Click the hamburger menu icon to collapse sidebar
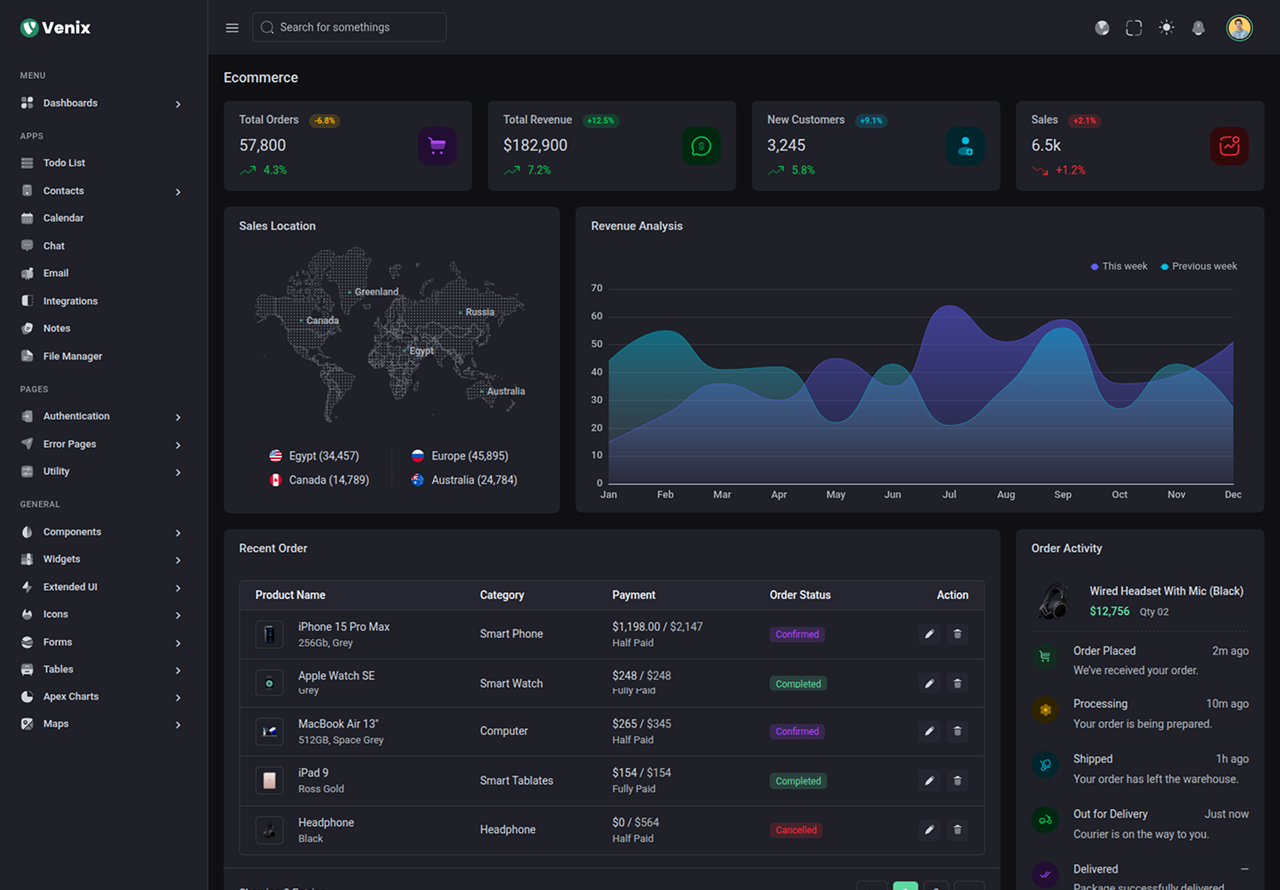The height and width of the screenshot is (890, 1280). (232, 28)
